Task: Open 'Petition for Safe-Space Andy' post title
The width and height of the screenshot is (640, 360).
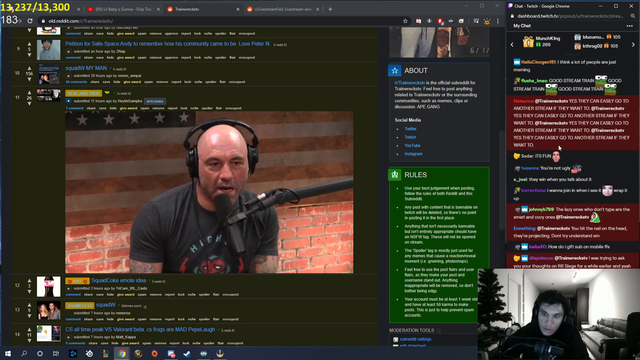Action: pyautogui.click(x=167, y=44)
